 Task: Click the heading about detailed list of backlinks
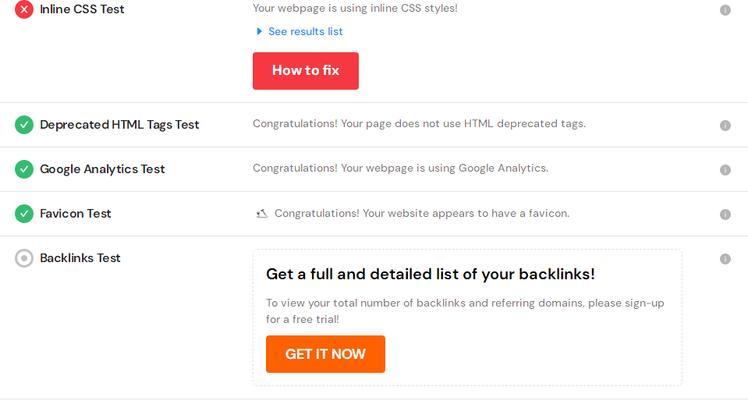(430, 274)
